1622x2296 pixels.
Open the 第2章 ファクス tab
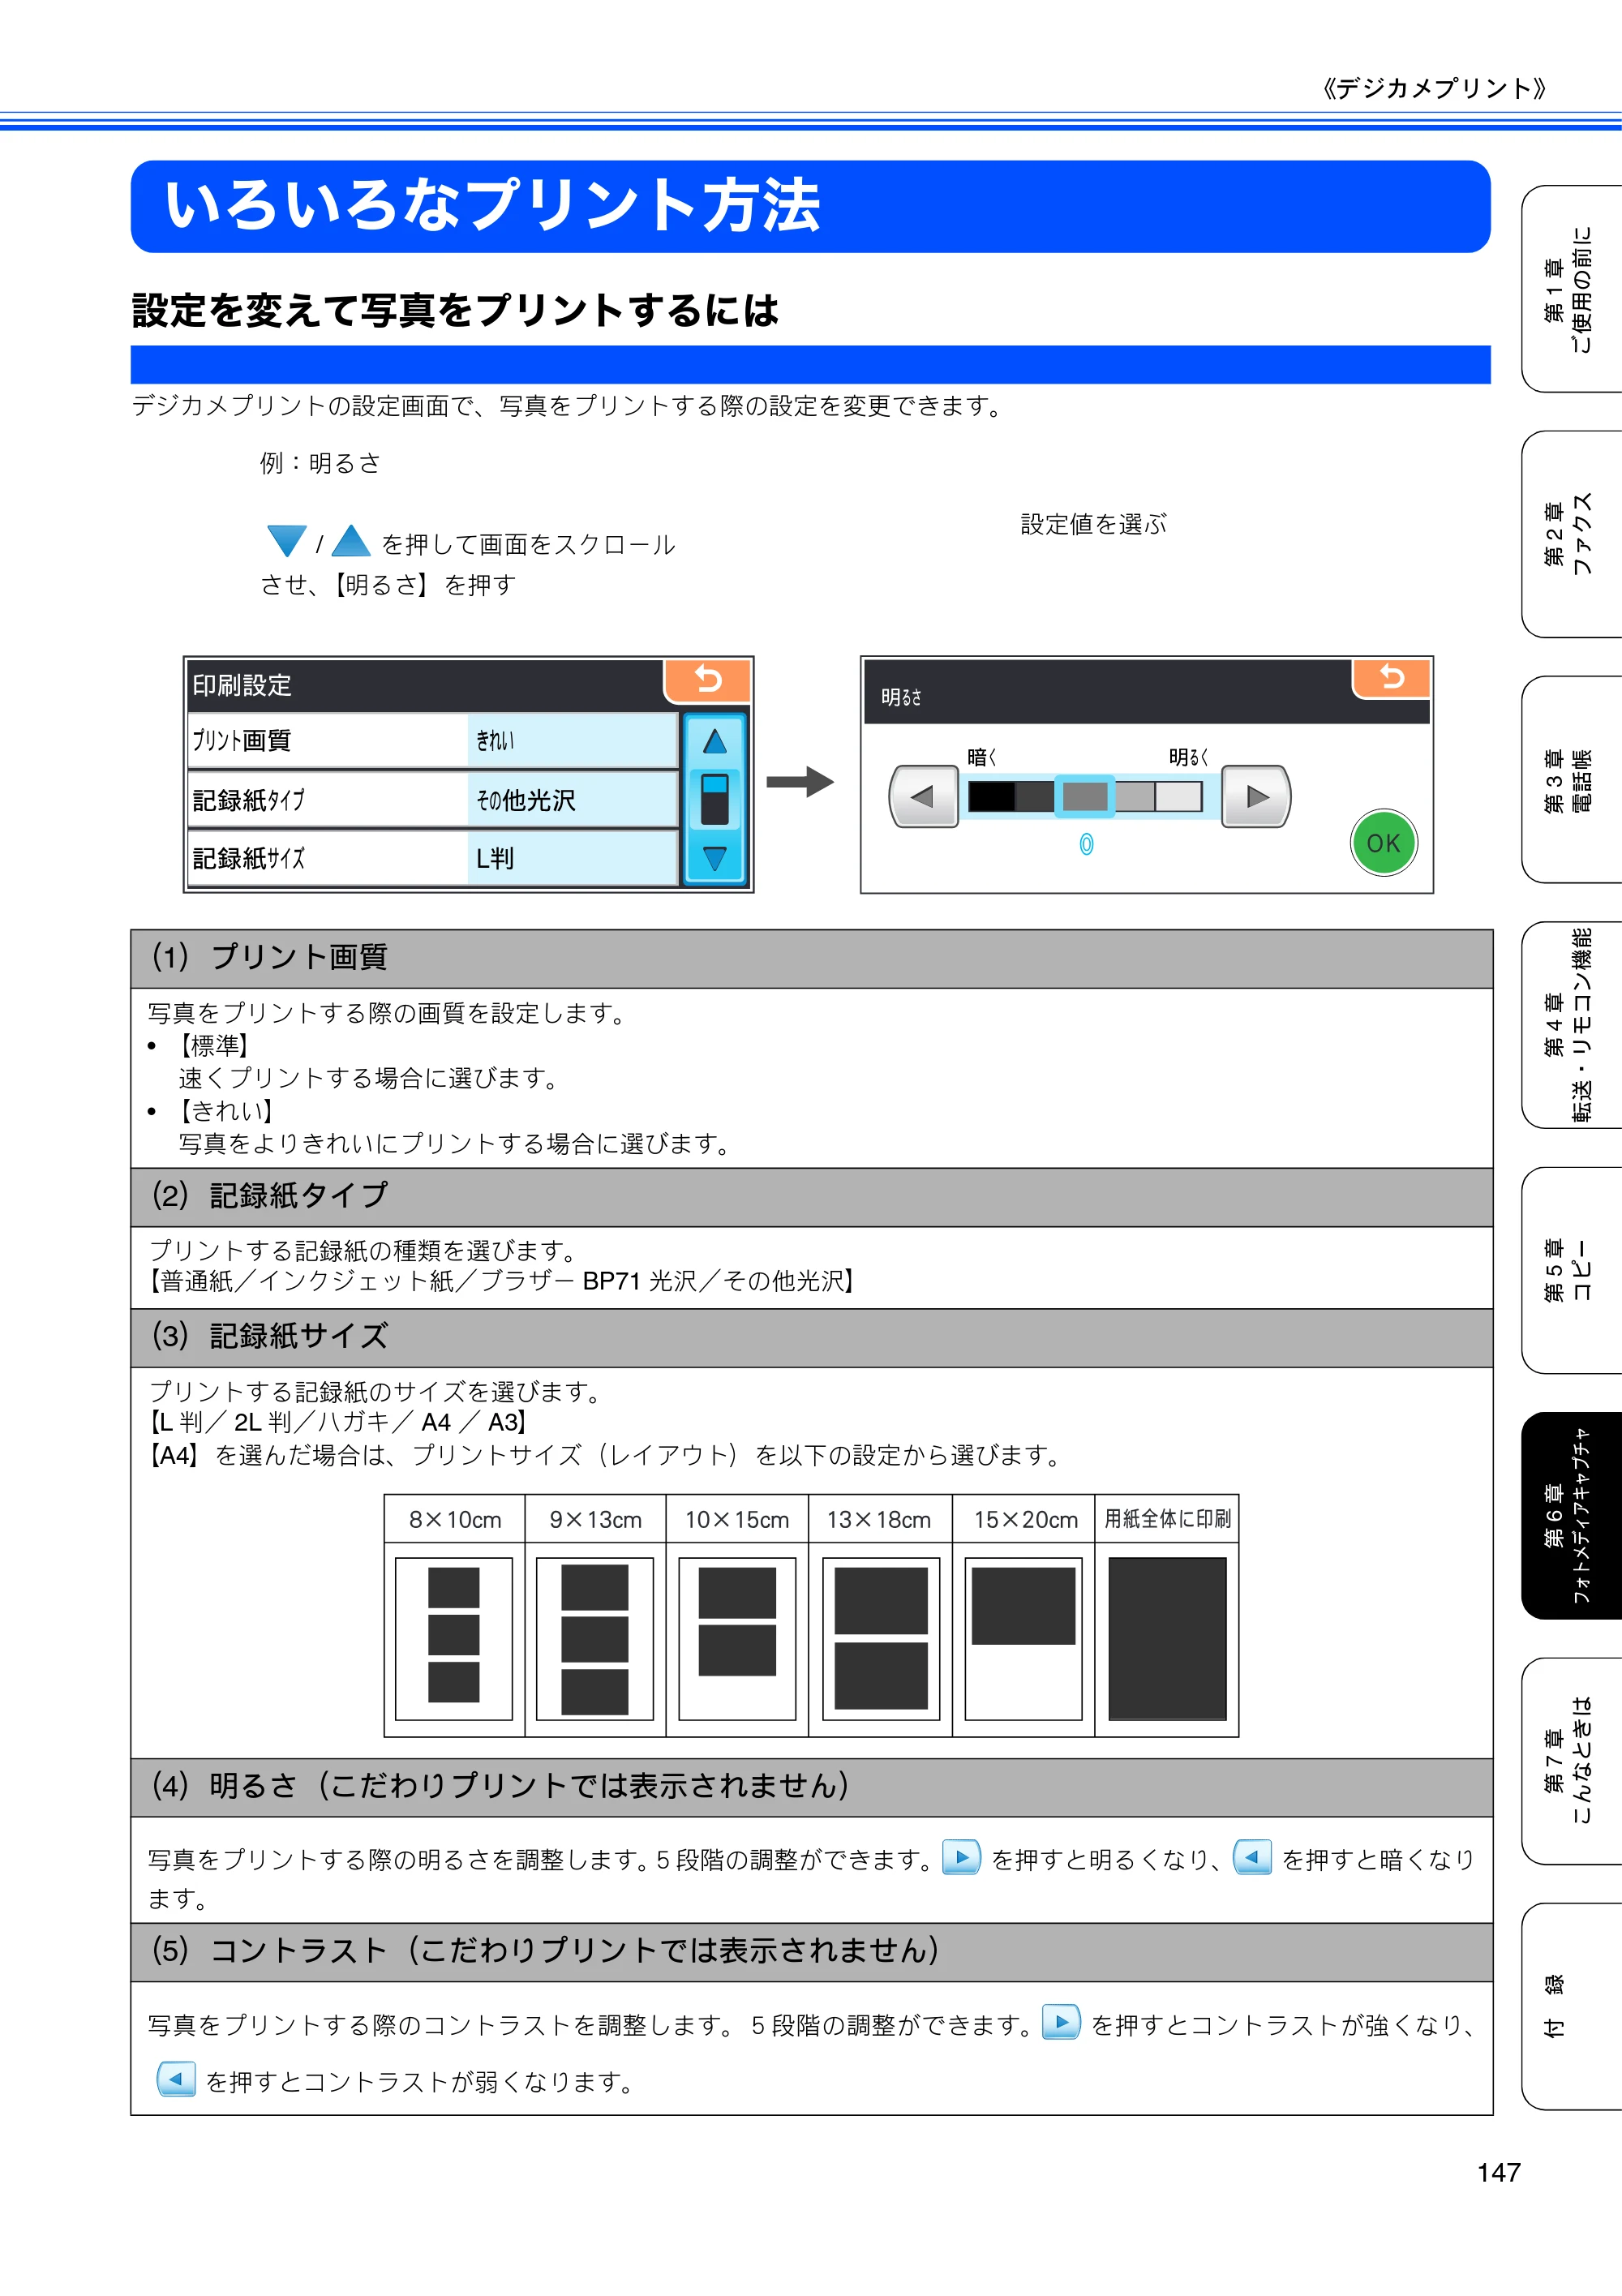[x=1571, y=534]
